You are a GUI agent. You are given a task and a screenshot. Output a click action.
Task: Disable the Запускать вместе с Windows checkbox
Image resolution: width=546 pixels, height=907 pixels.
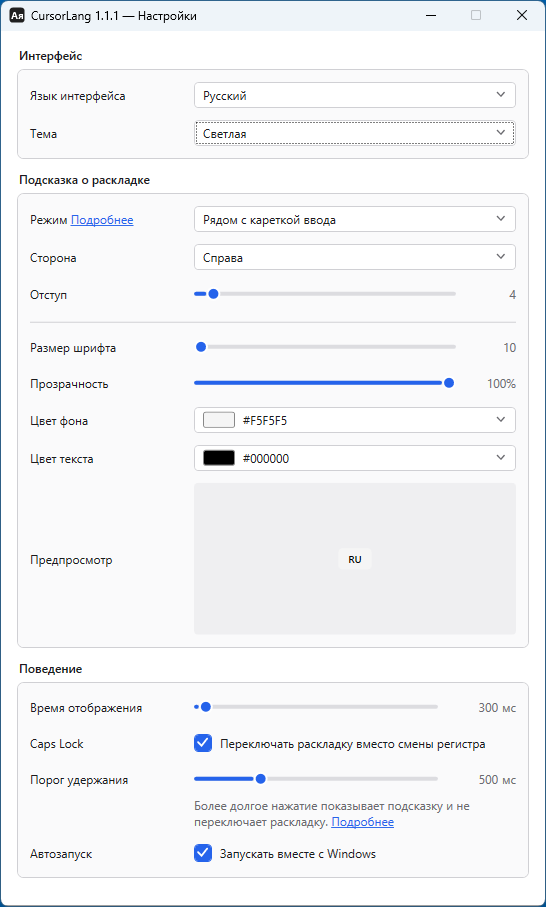click(202, 853)
